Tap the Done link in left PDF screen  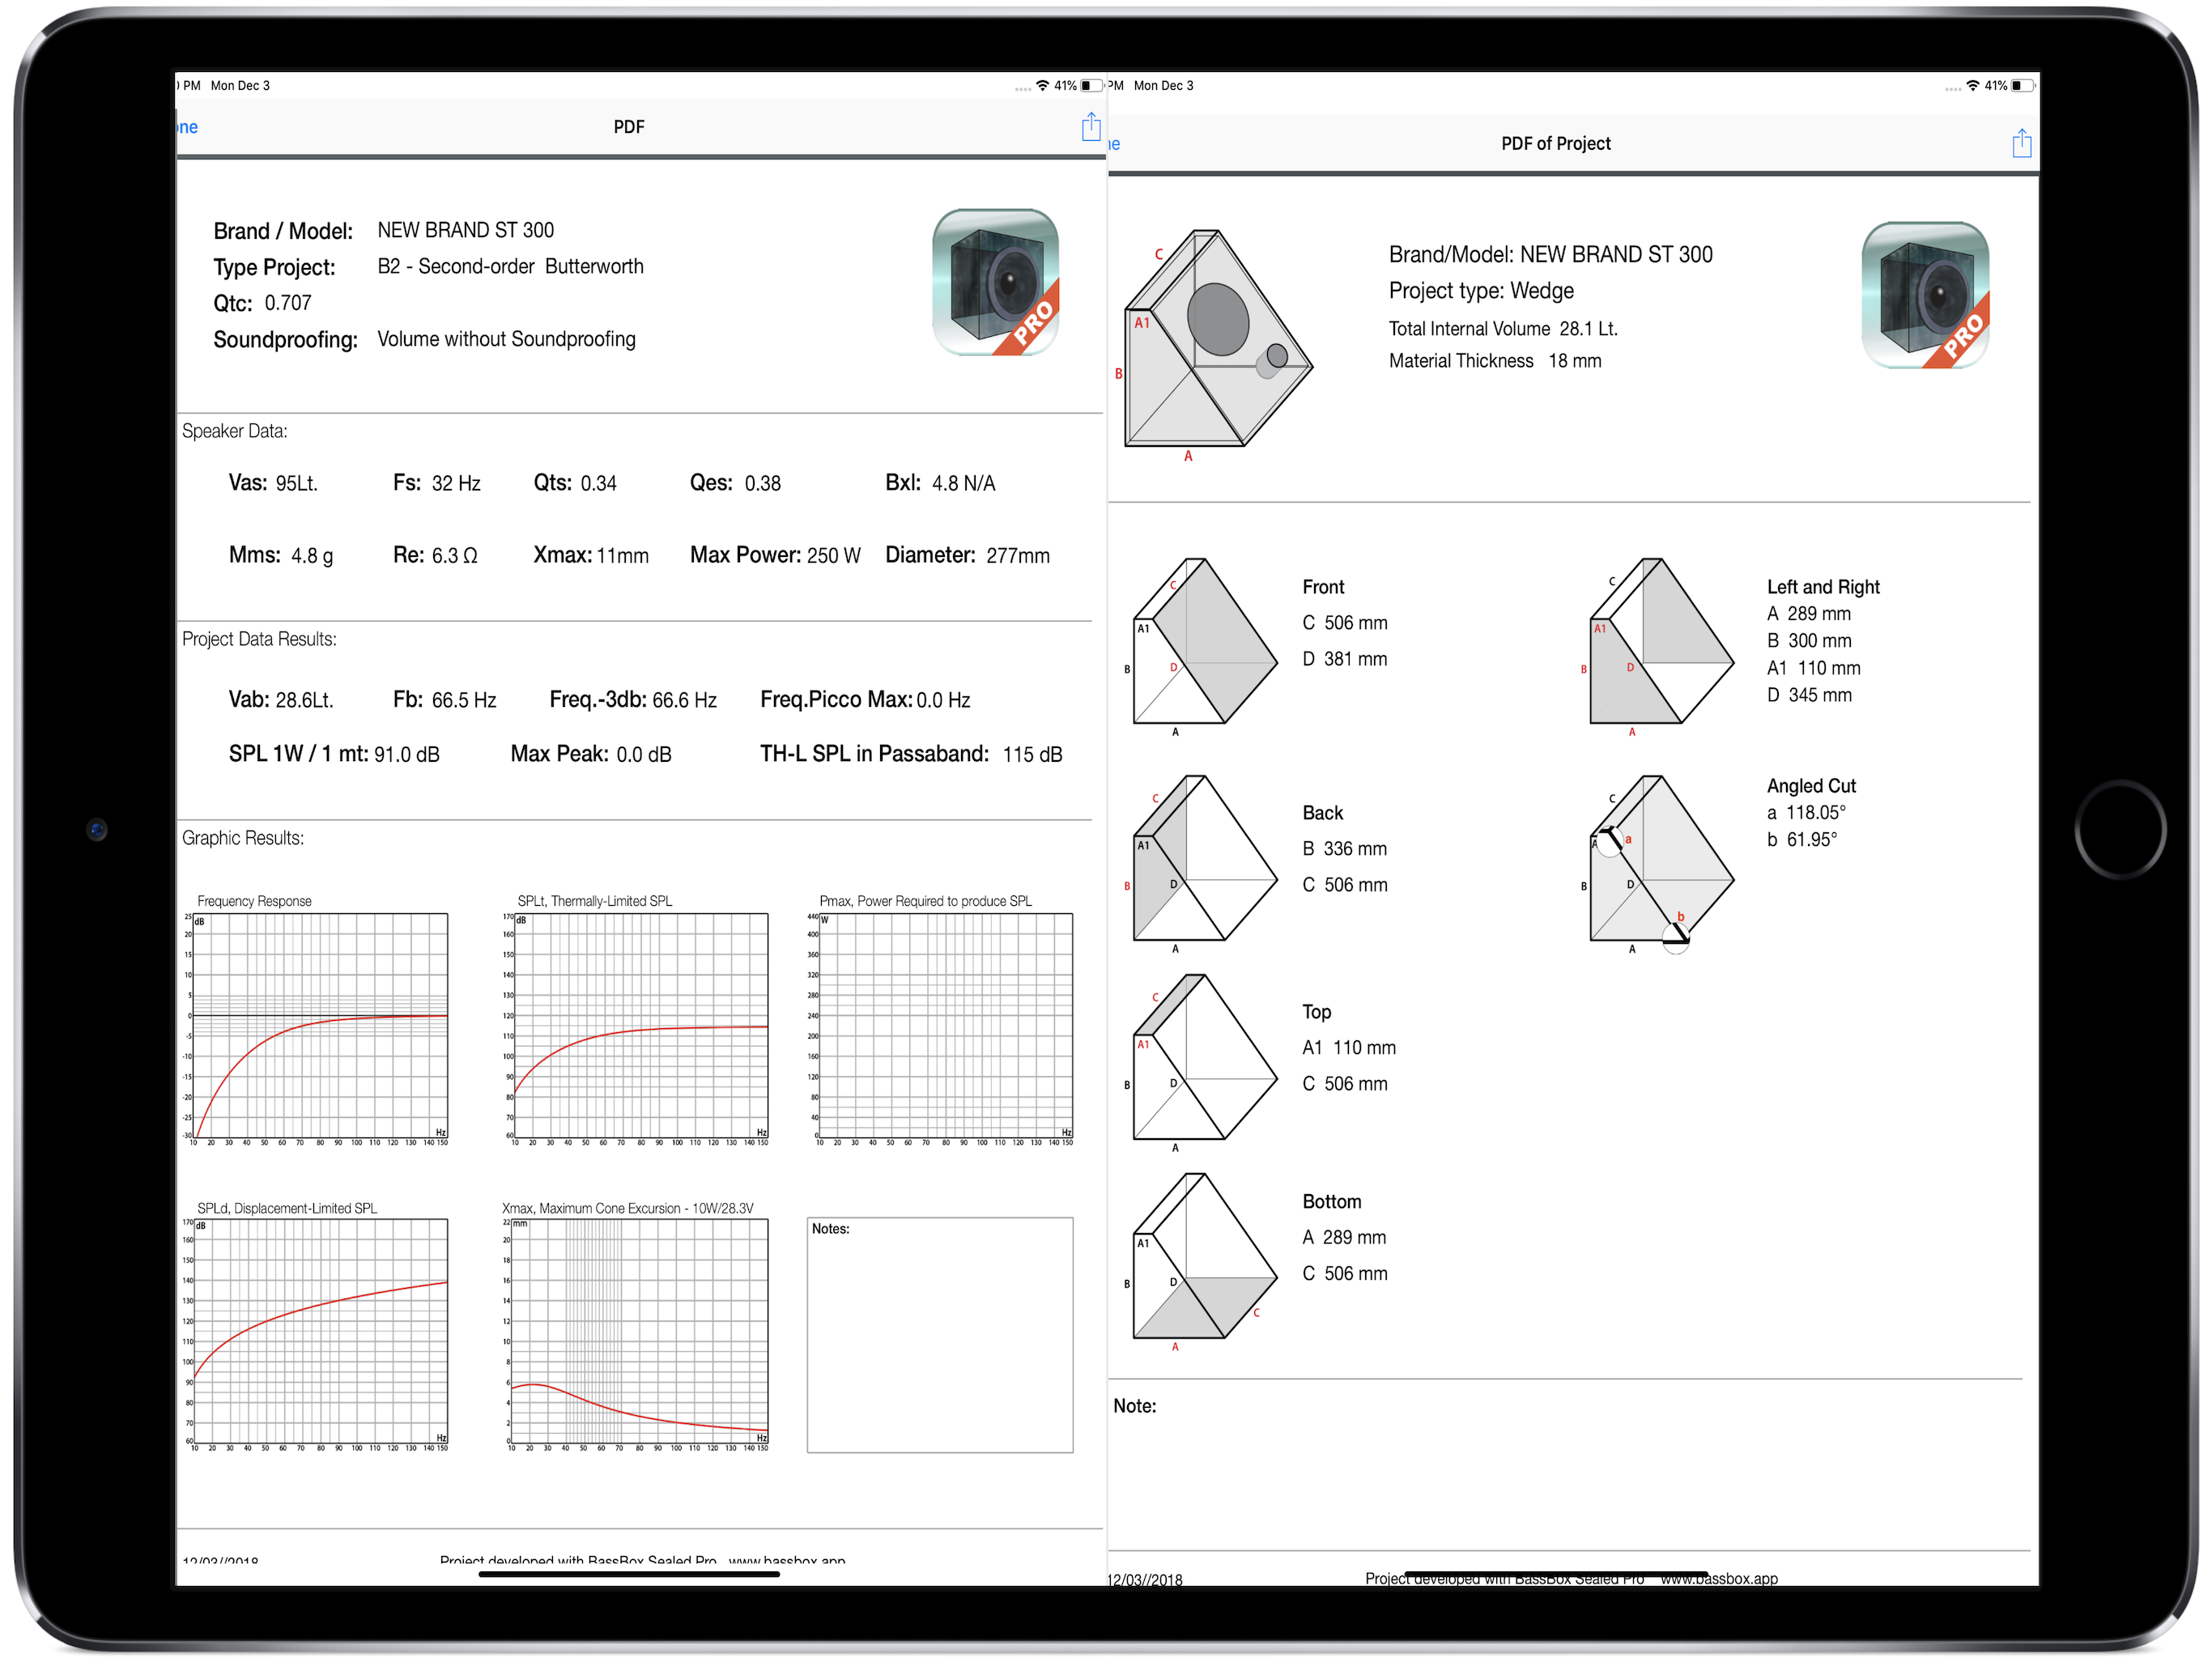coord(188,127)
